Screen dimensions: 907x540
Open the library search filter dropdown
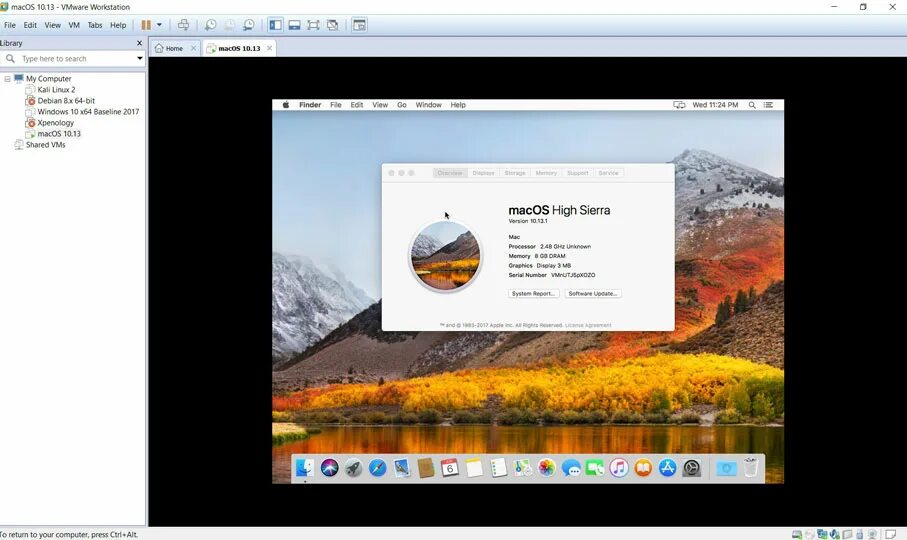click(139, 58)
